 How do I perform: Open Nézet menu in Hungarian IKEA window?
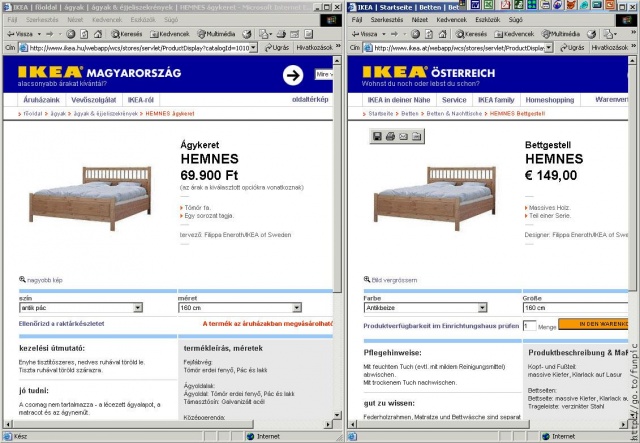pyautogui.click(x=75, y=20)
